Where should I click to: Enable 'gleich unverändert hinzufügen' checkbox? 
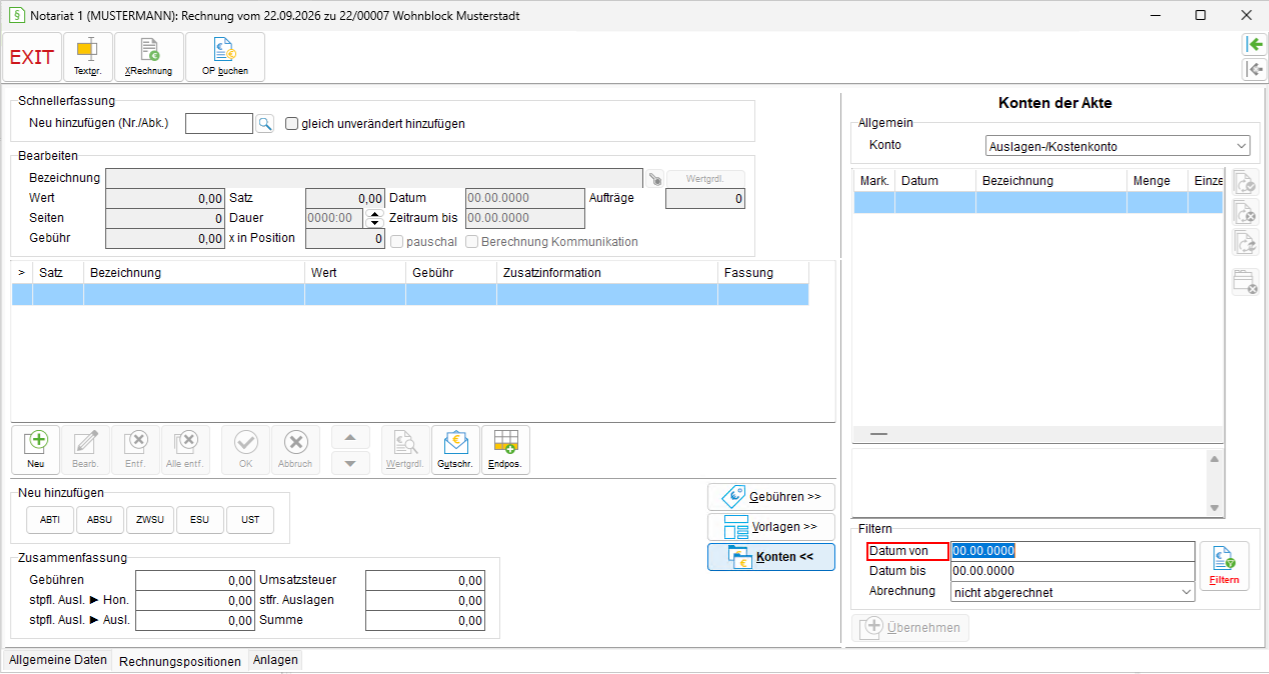tap(293, 124)
